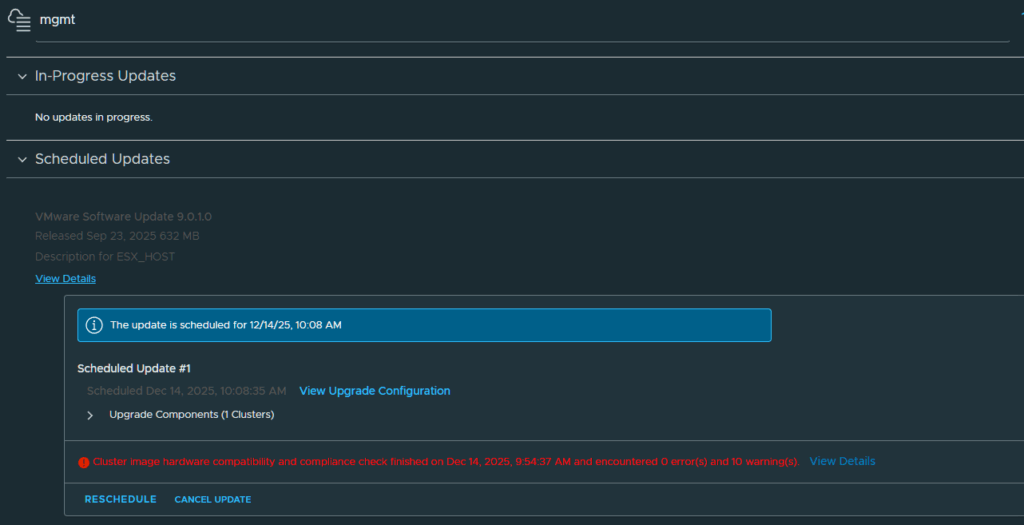The width and height of the screenshot is (1024, 525).
Task: Click the Scheduled Updates heading label
Action: tap(103, 159)
